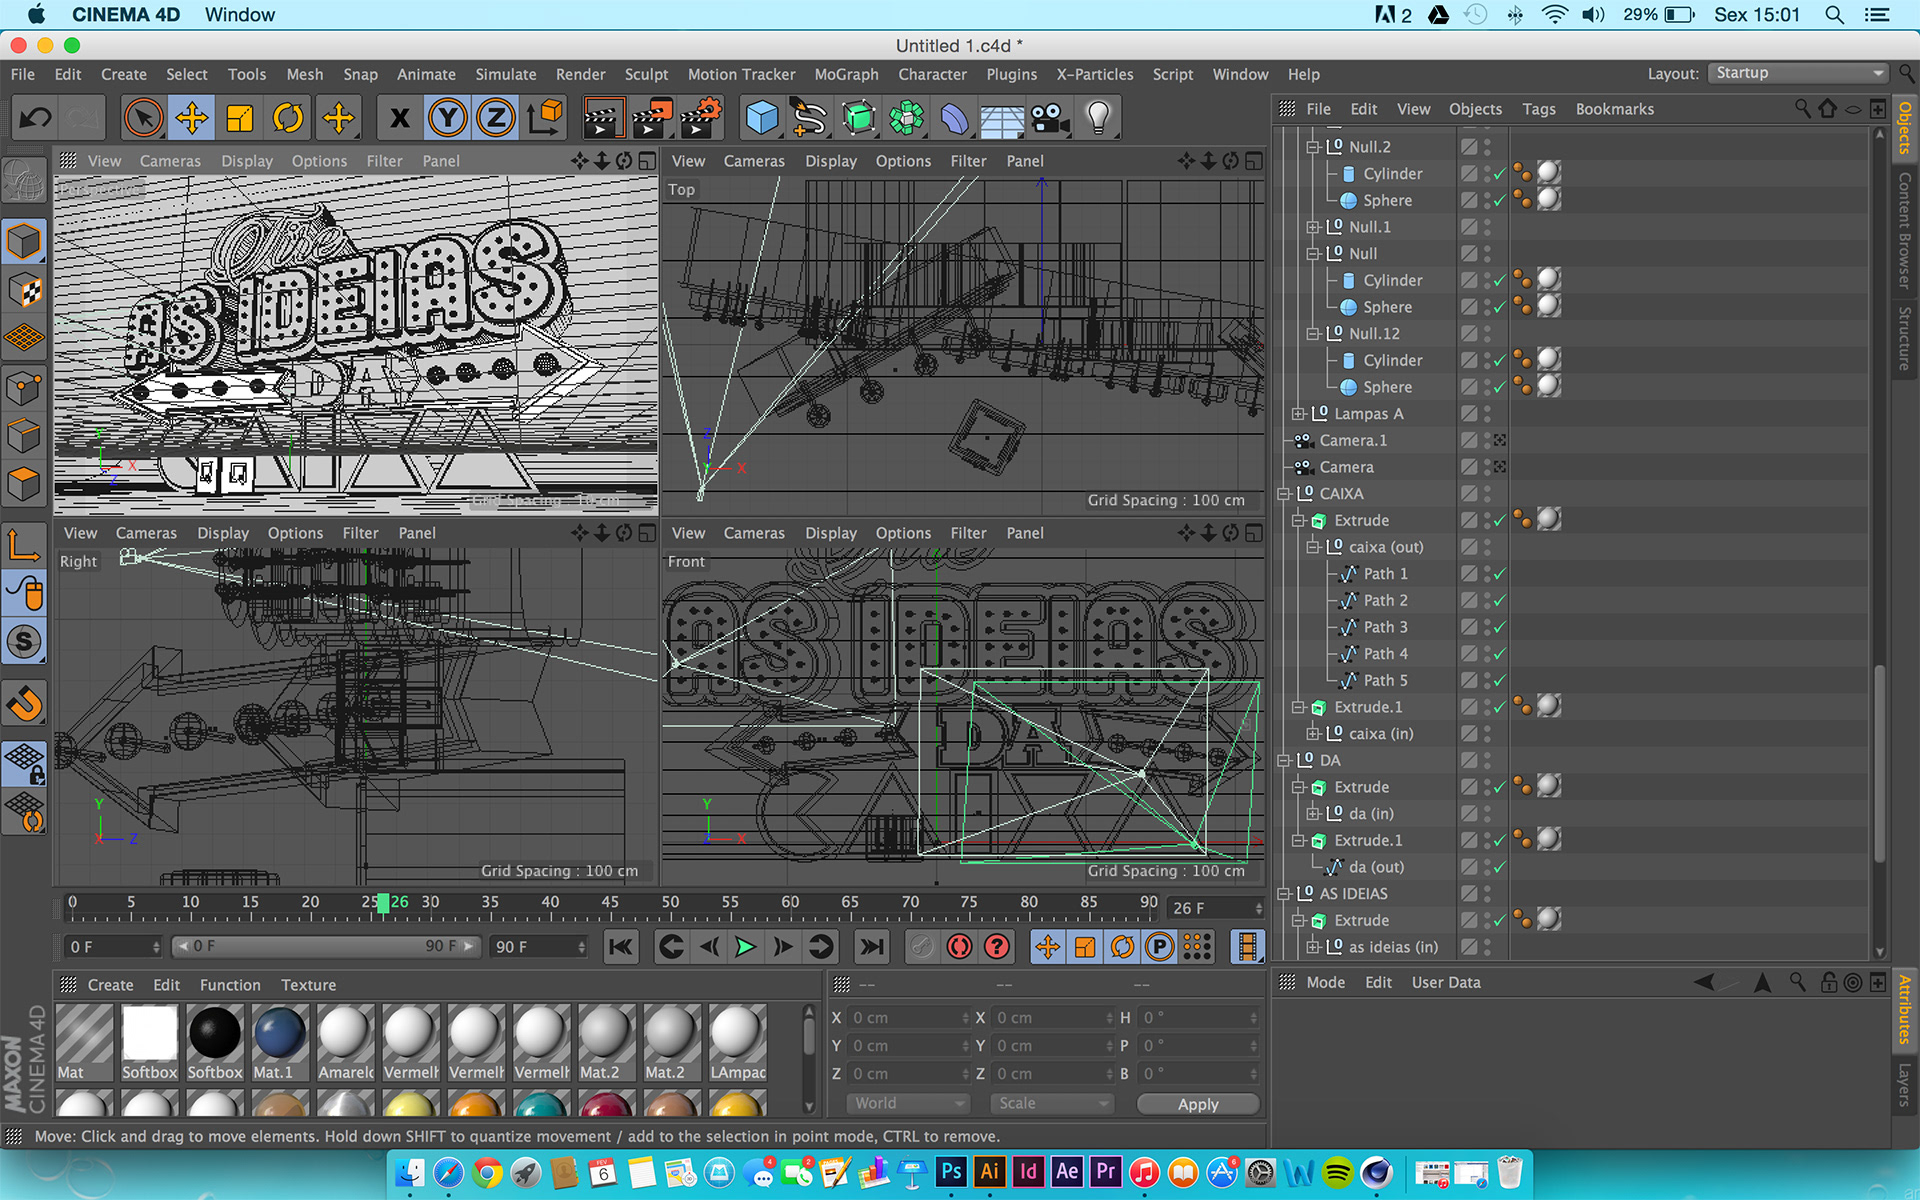Expand the Lampas A group
Screen dimensions: 1920x1200
point(1298,414)
